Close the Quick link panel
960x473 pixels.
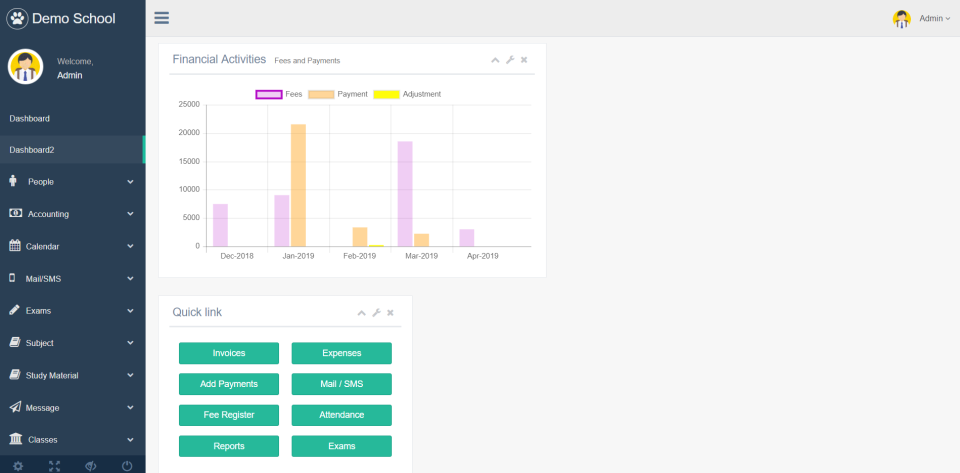click(x=390, y=313)
